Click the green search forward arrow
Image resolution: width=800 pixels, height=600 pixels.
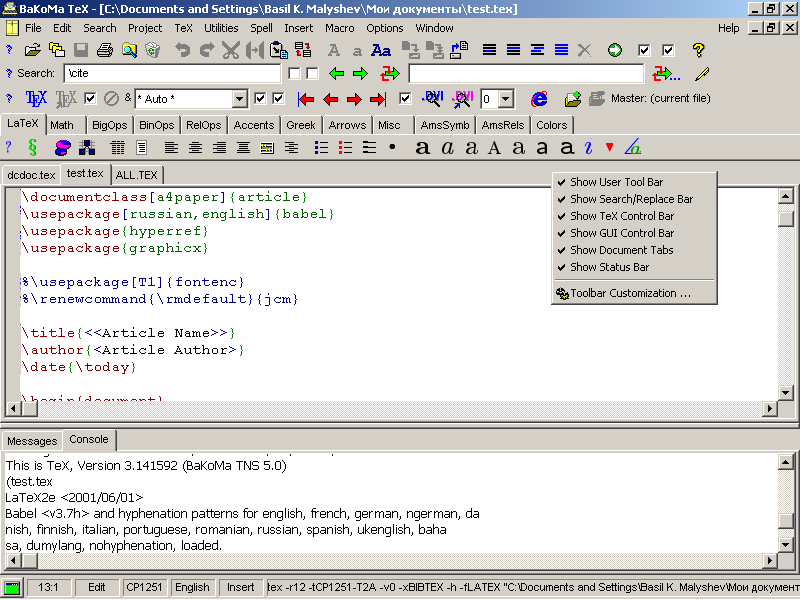(360, 73)
